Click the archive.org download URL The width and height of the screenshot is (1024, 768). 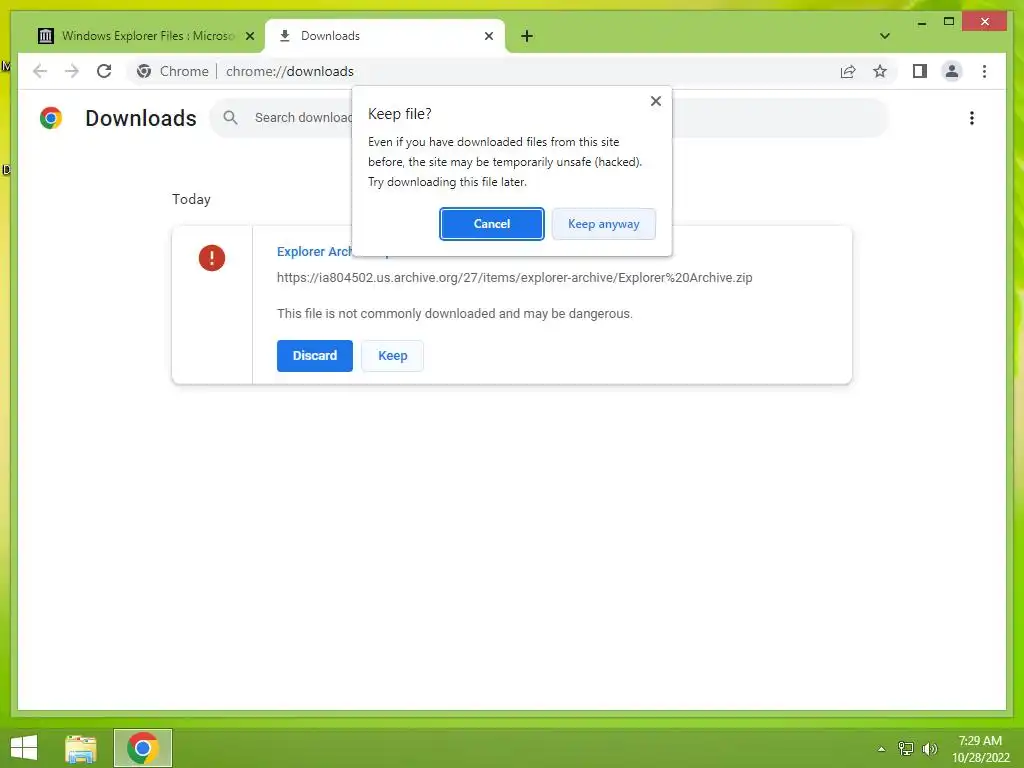515,278
